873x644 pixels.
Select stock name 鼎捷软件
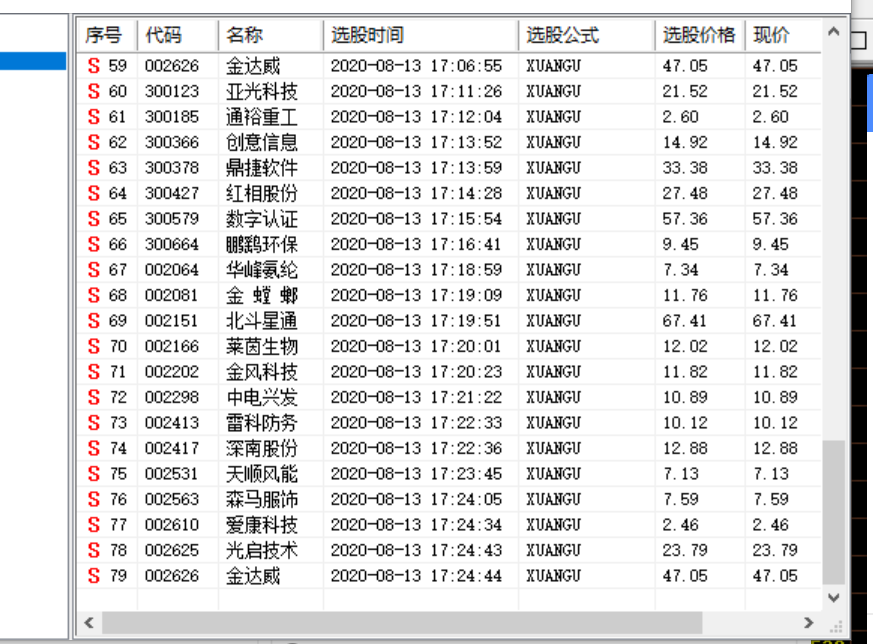pyautogui.click(x=262, y=168)
